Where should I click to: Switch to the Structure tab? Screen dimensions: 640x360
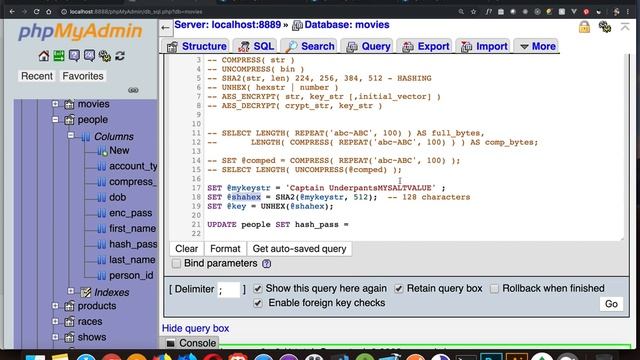[x=197, y=47]
